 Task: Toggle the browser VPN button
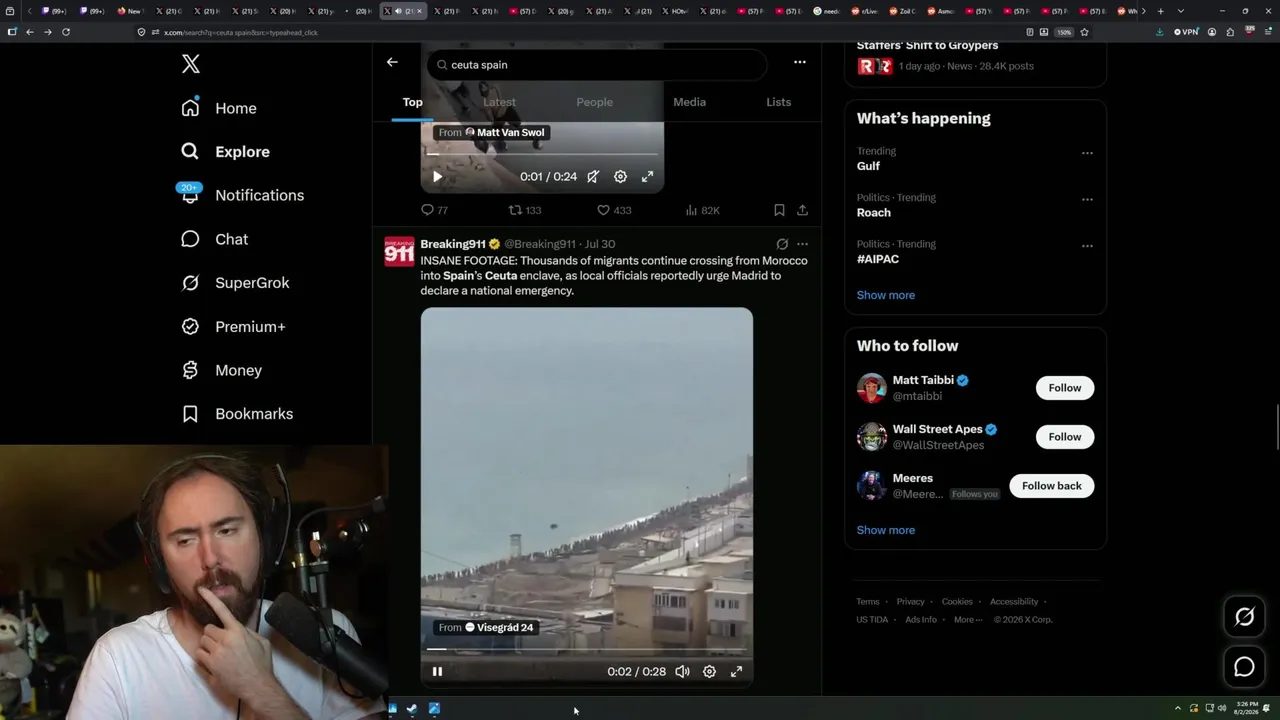(x=1186, y=32)
